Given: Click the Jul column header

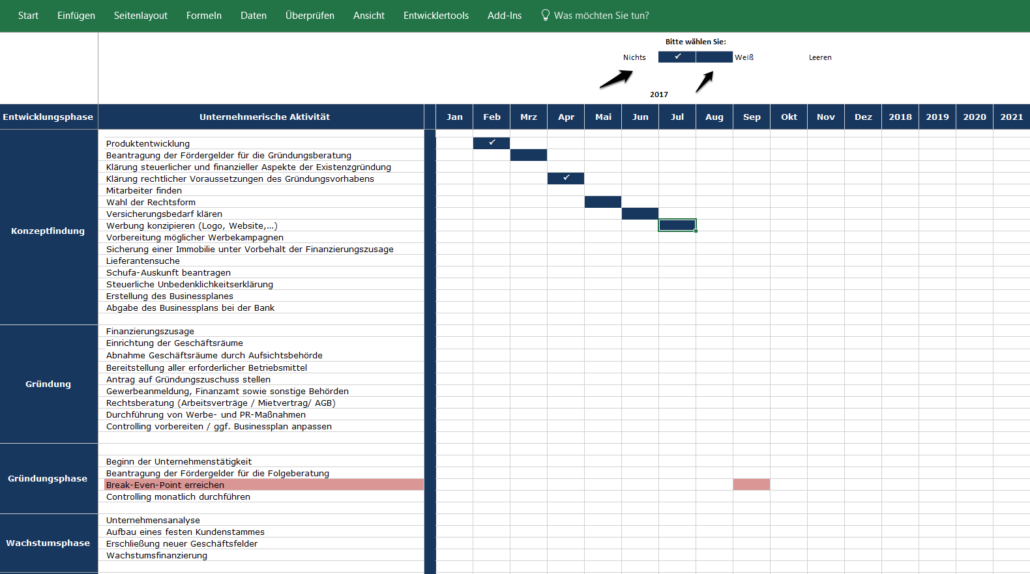Looking at the screenshot, I should 677,117.
